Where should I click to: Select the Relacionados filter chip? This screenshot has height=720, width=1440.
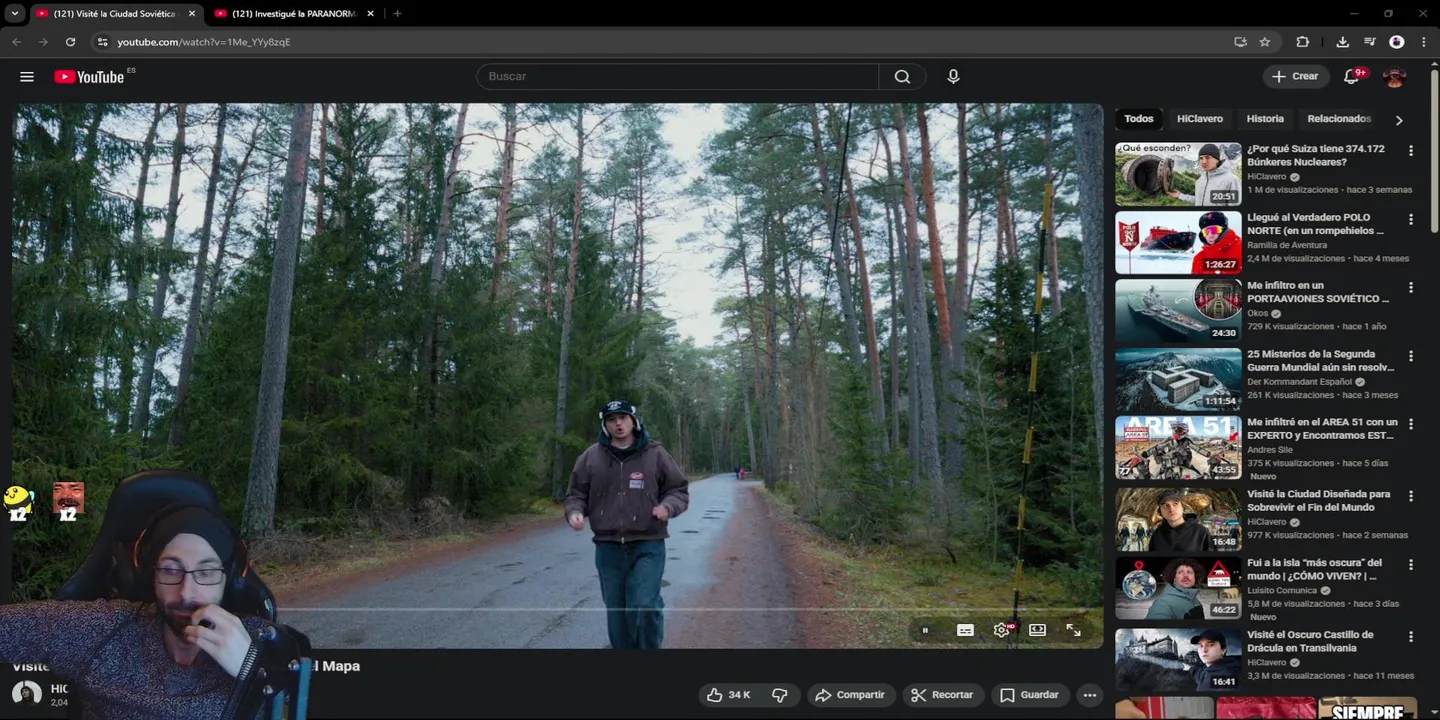pyautogui.click(x=1339, y=119)
